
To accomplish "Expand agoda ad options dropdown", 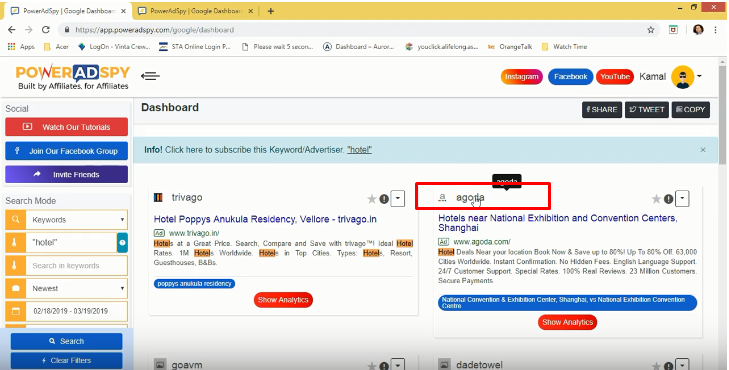I will pos(682,198).
